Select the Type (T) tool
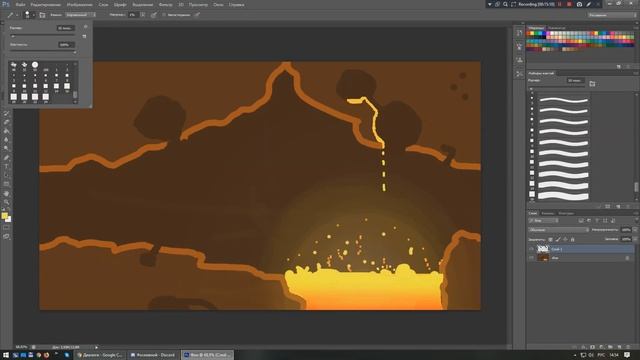 pyautogui.click(x=7, y=167)
